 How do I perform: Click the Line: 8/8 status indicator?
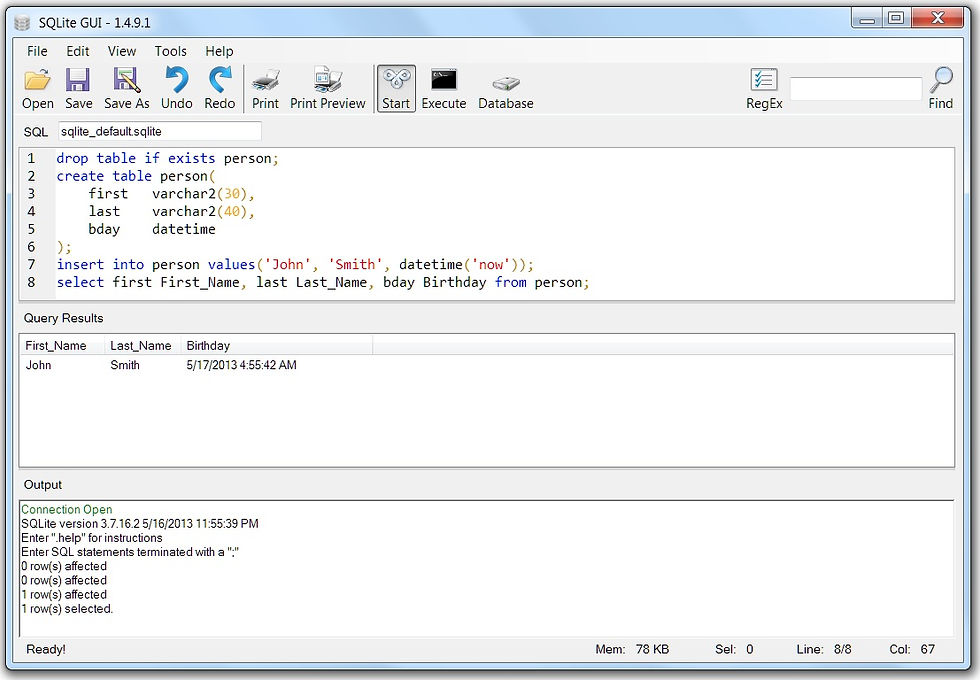pos(824,649)
